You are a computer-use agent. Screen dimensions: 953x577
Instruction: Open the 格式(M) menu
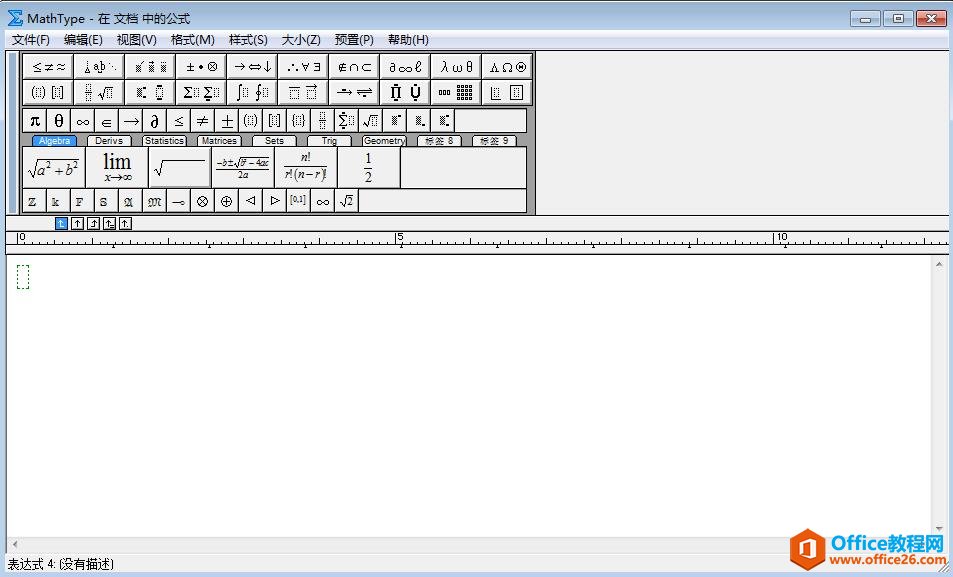[x=192, y=40]
